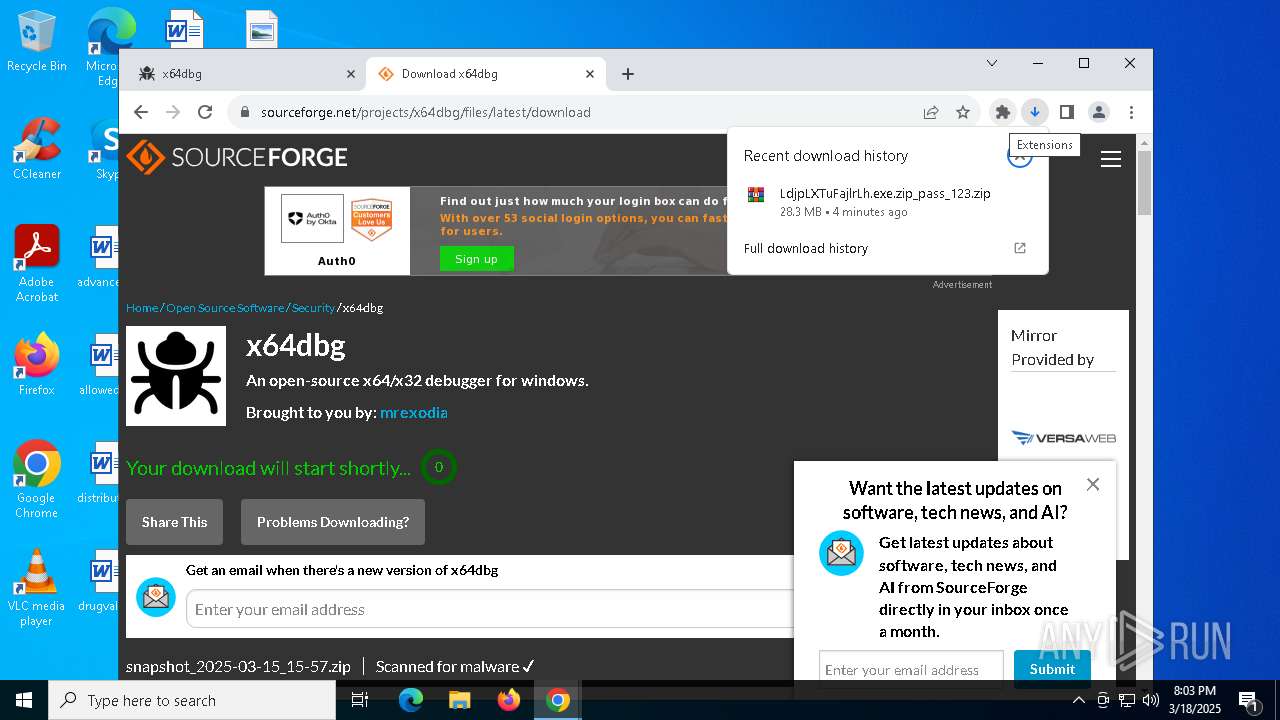Click the Auth0 advertisement image

point(337,231)
